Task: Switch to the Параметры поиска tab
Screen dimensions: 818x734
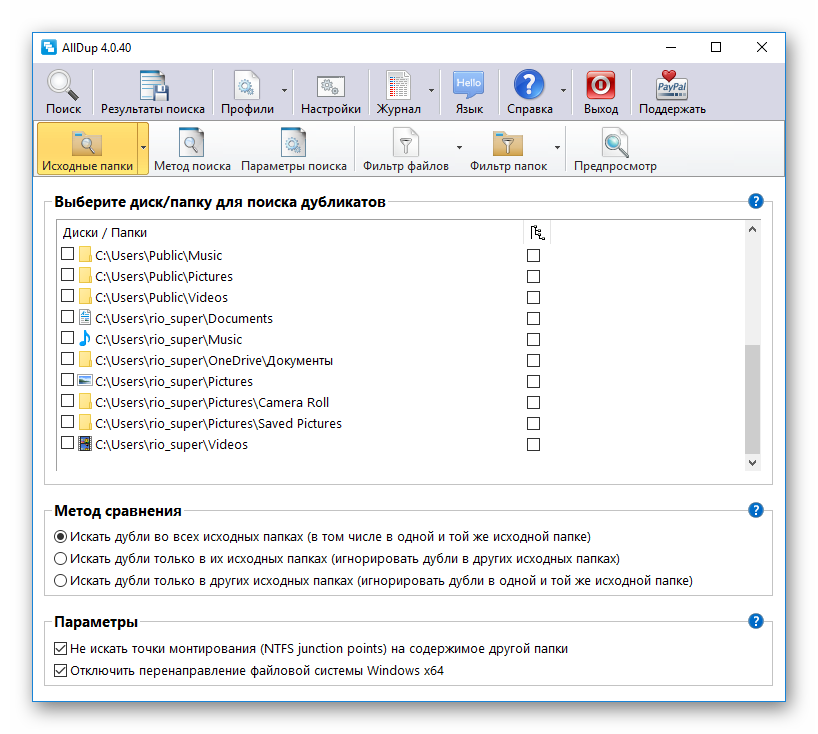Action: pos(293,149)
